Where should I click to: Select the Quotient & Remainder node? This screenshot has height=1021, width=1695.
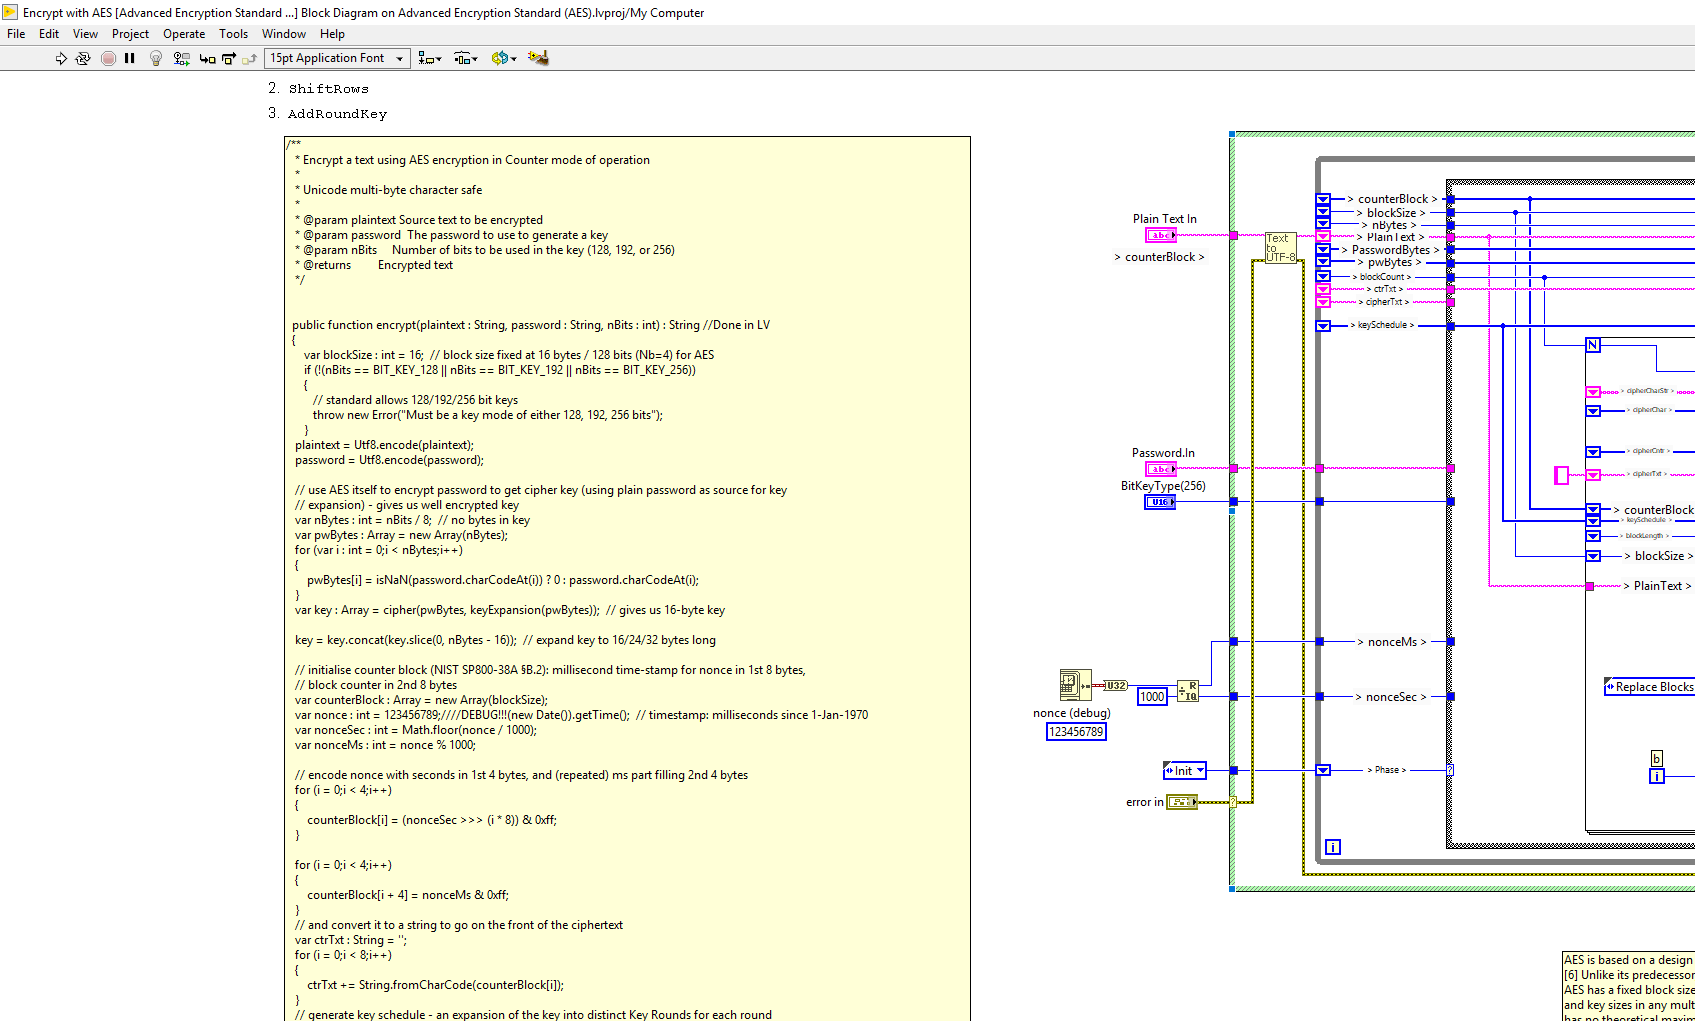[1189, 692]
